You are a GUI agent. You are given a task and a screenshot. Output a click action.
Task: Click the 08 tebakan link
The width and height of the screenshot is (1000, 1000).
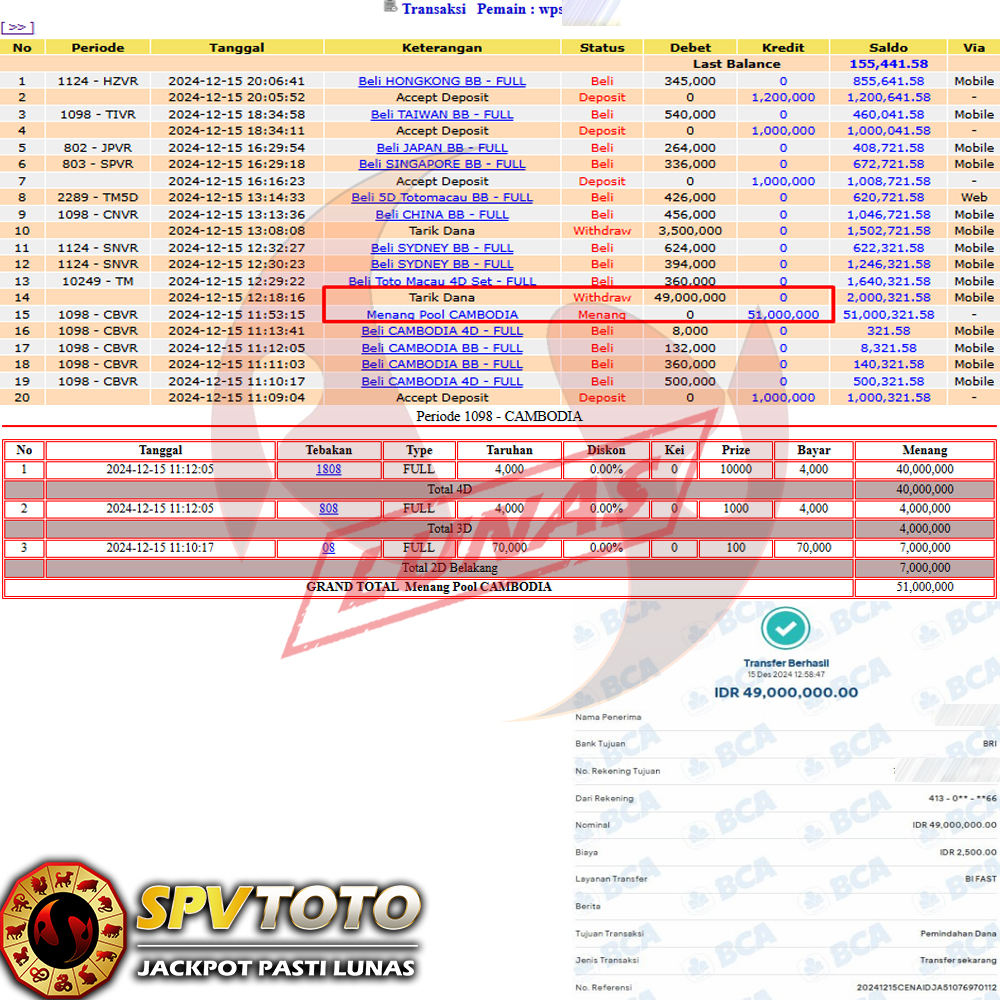[x=328, y=547]
